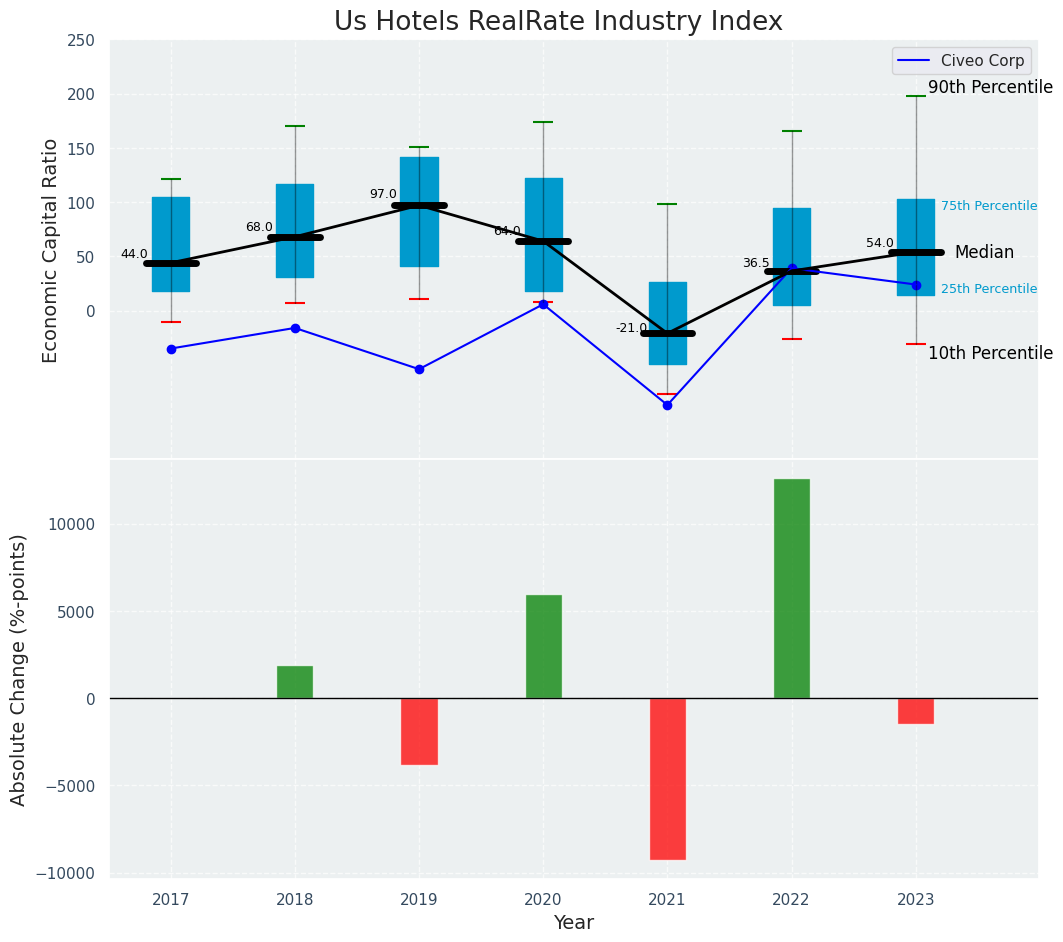
Task: Click the 10th Percentile annotation
Action: pos(989,353)
